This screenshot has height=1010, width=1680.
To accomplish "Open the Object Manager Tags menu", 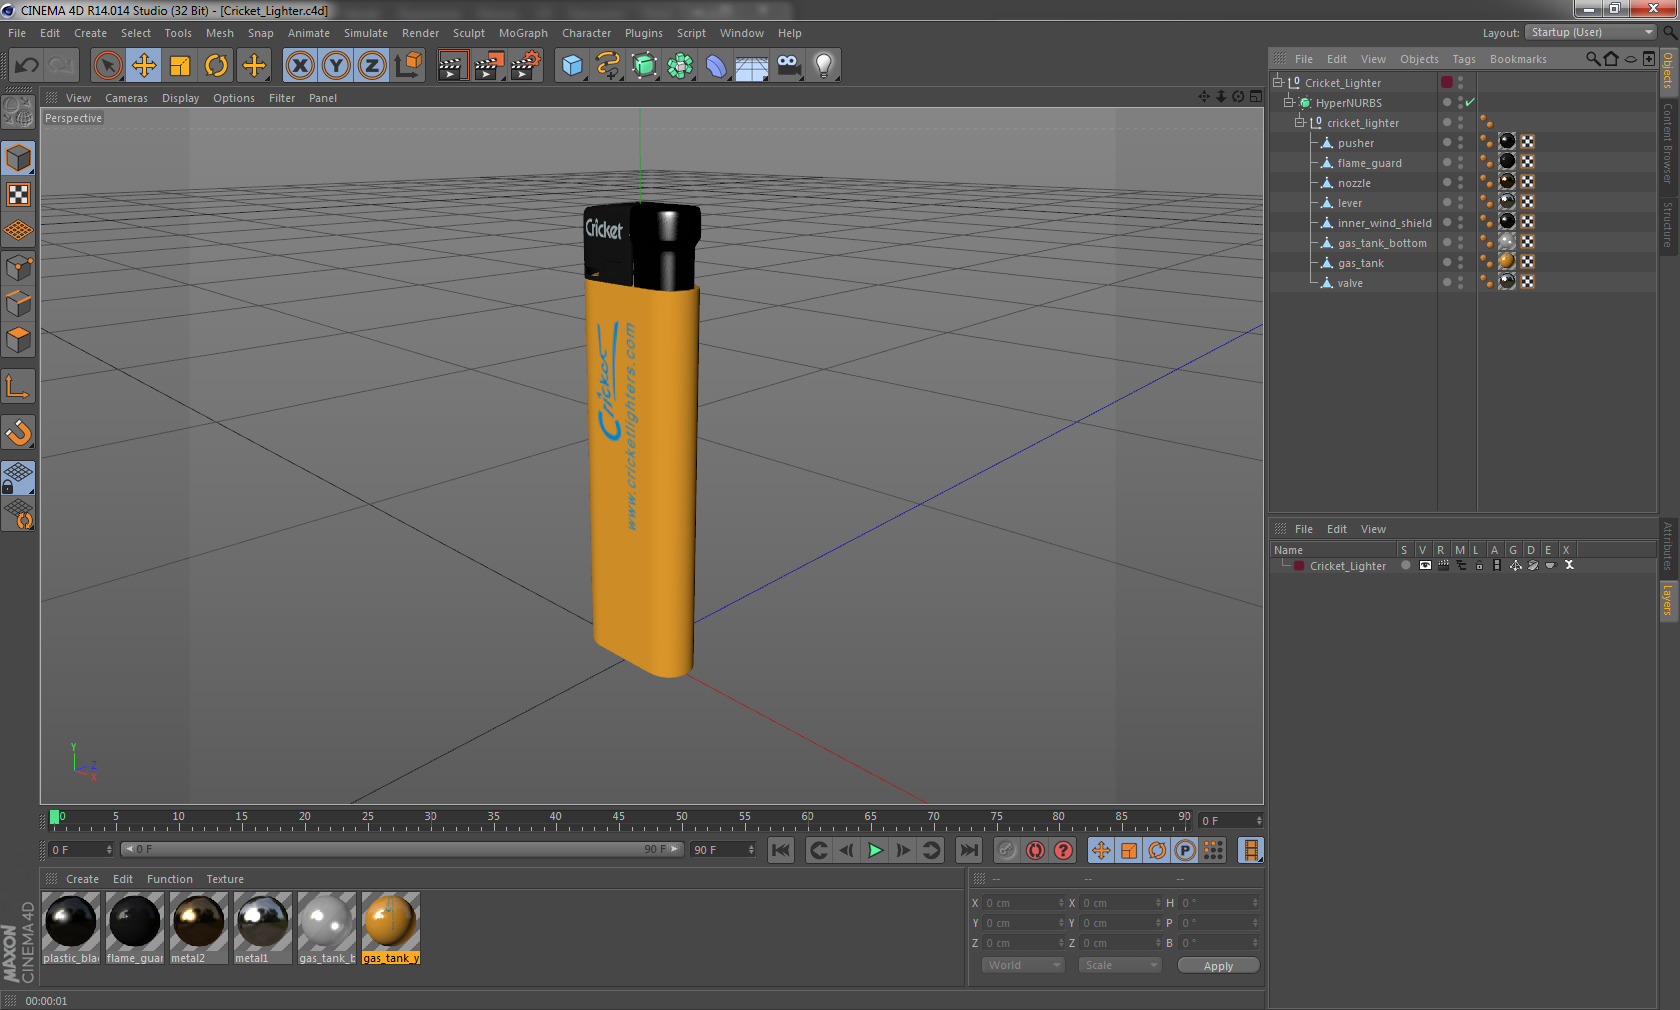I will (1464, 59).
